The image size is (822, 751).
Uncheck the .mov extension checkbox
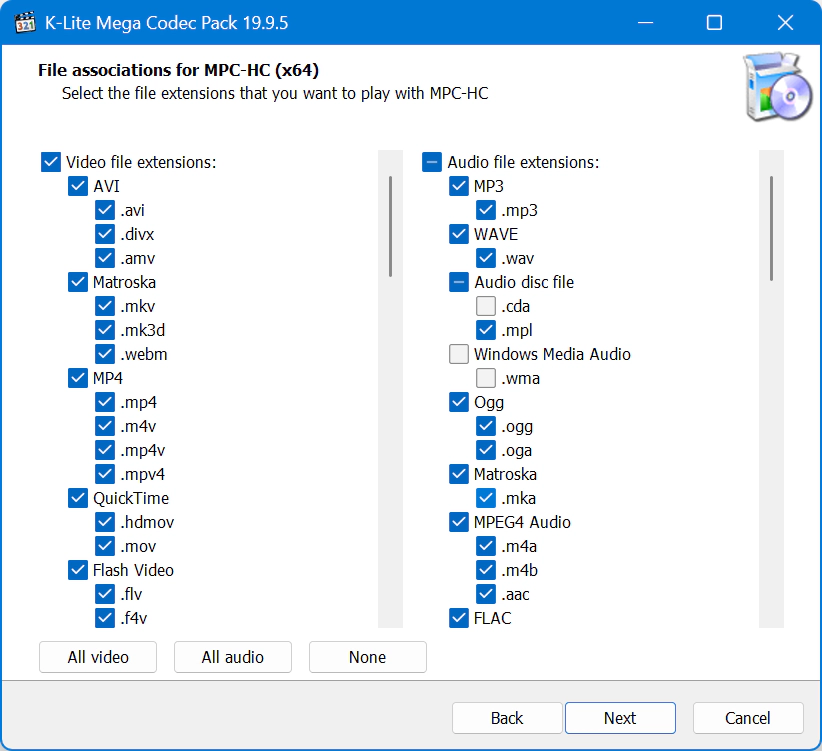click(x=105, y=546)
